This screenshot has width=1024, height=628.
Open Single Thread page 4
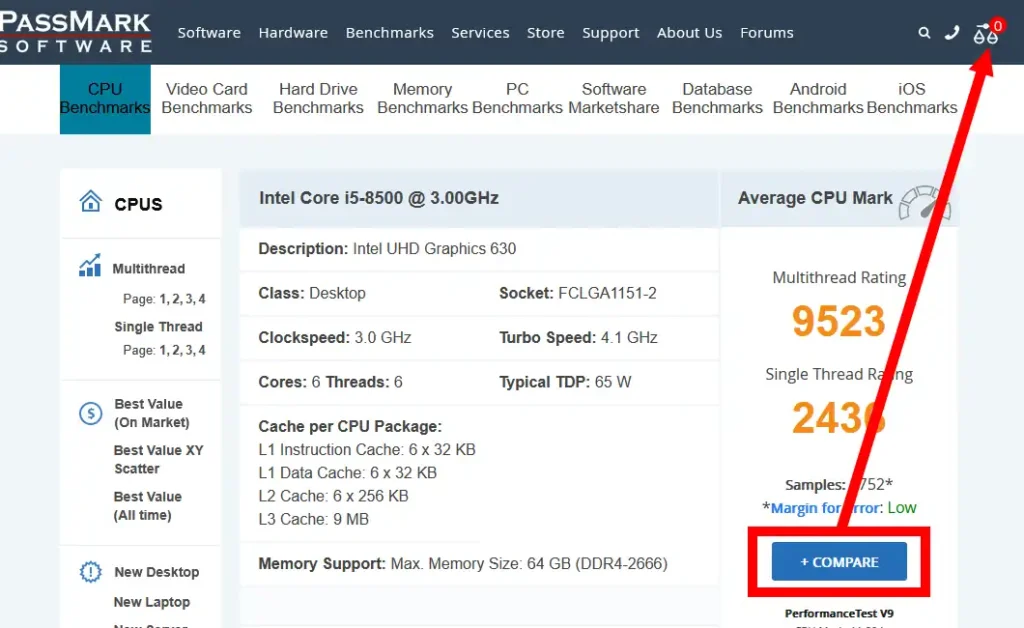[x=202, y=350]
